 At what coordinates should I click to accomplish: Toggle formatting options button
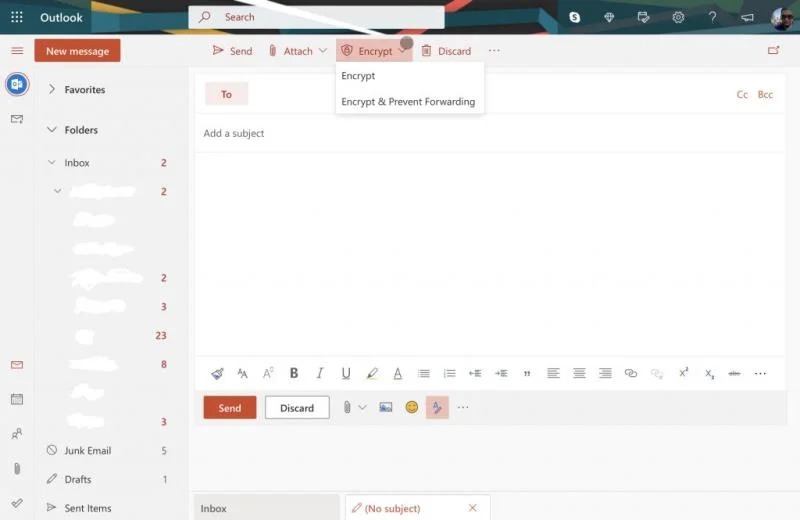pos(437,407)
